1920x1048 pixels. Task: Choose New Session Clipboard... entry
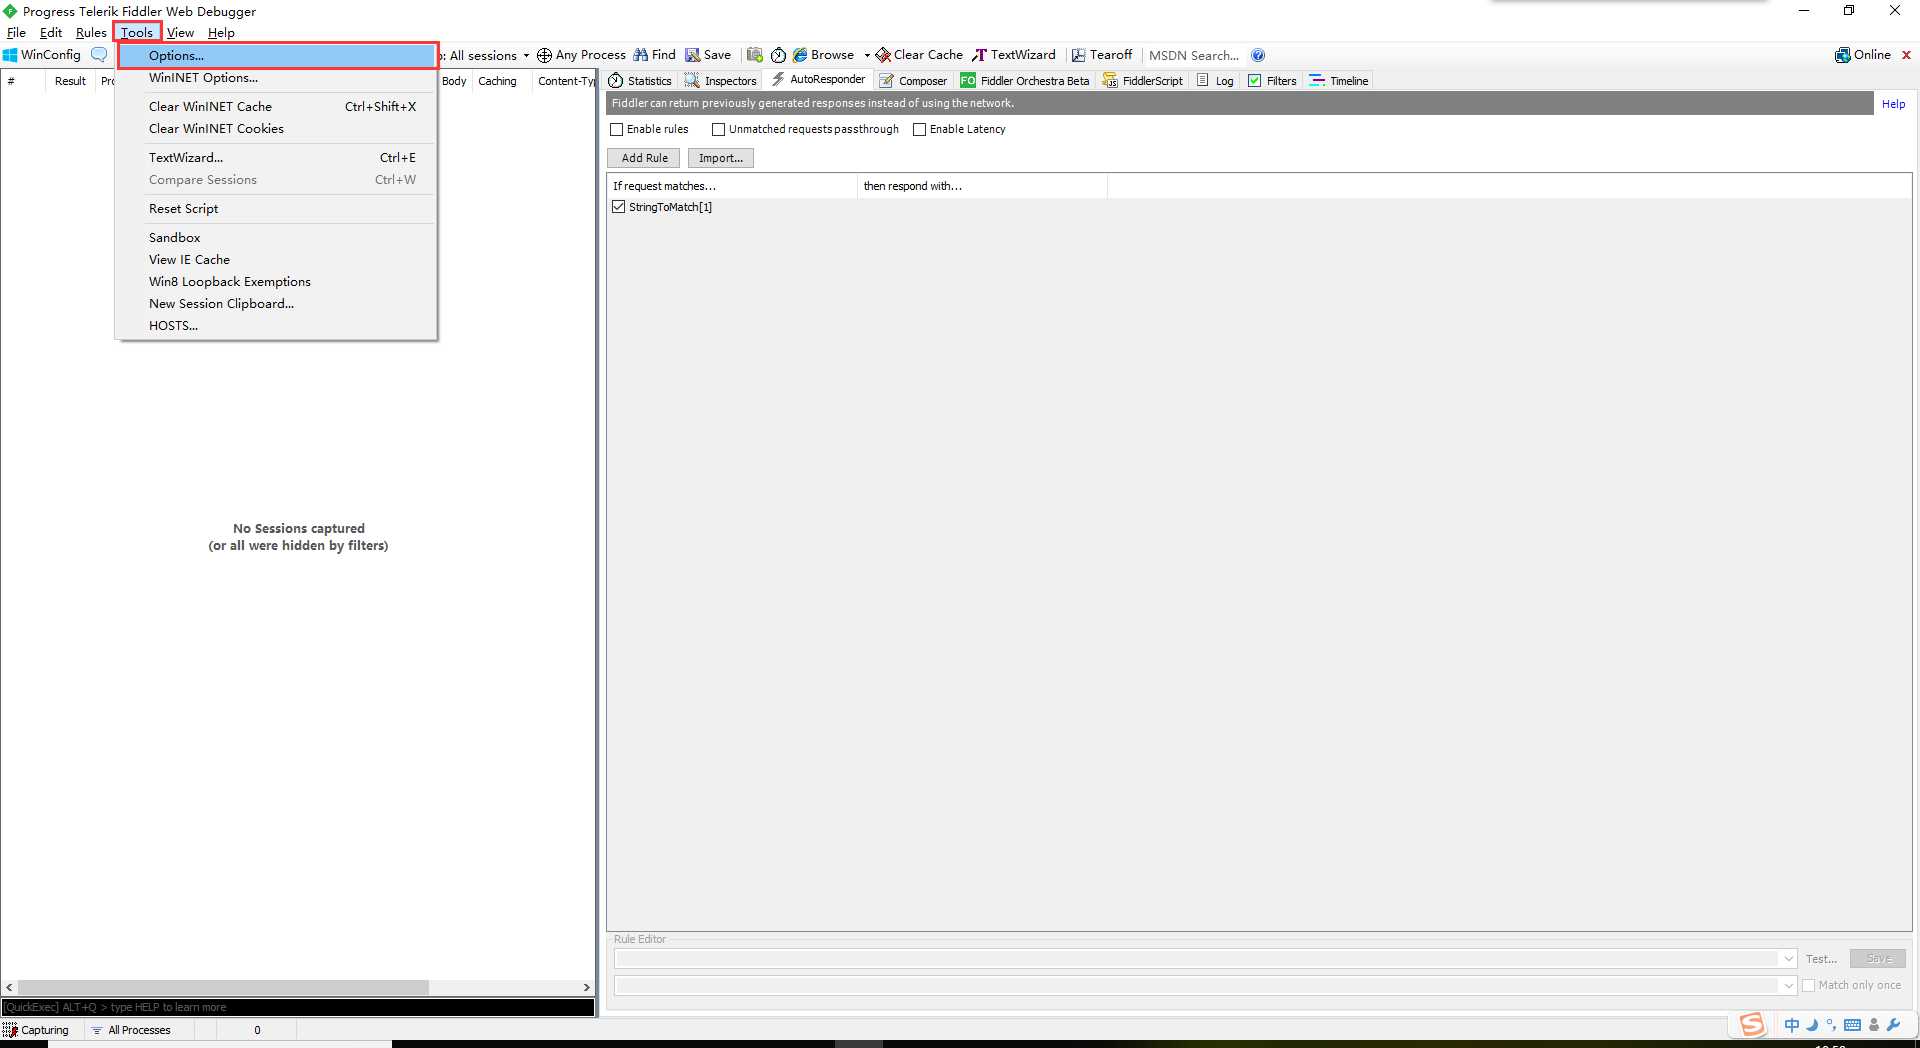(x=277, y=304)
